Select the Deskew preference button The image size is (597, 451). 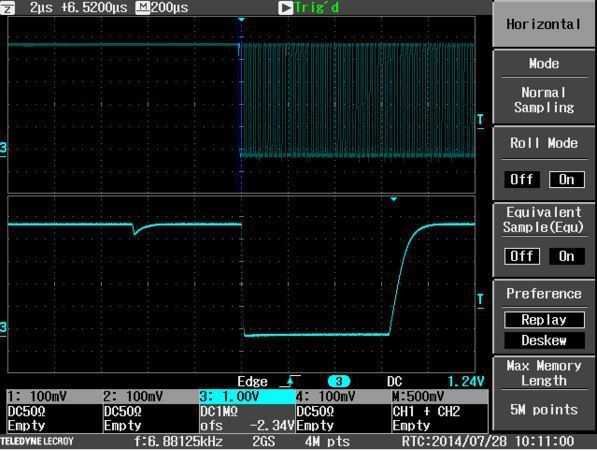pos(544,340)
